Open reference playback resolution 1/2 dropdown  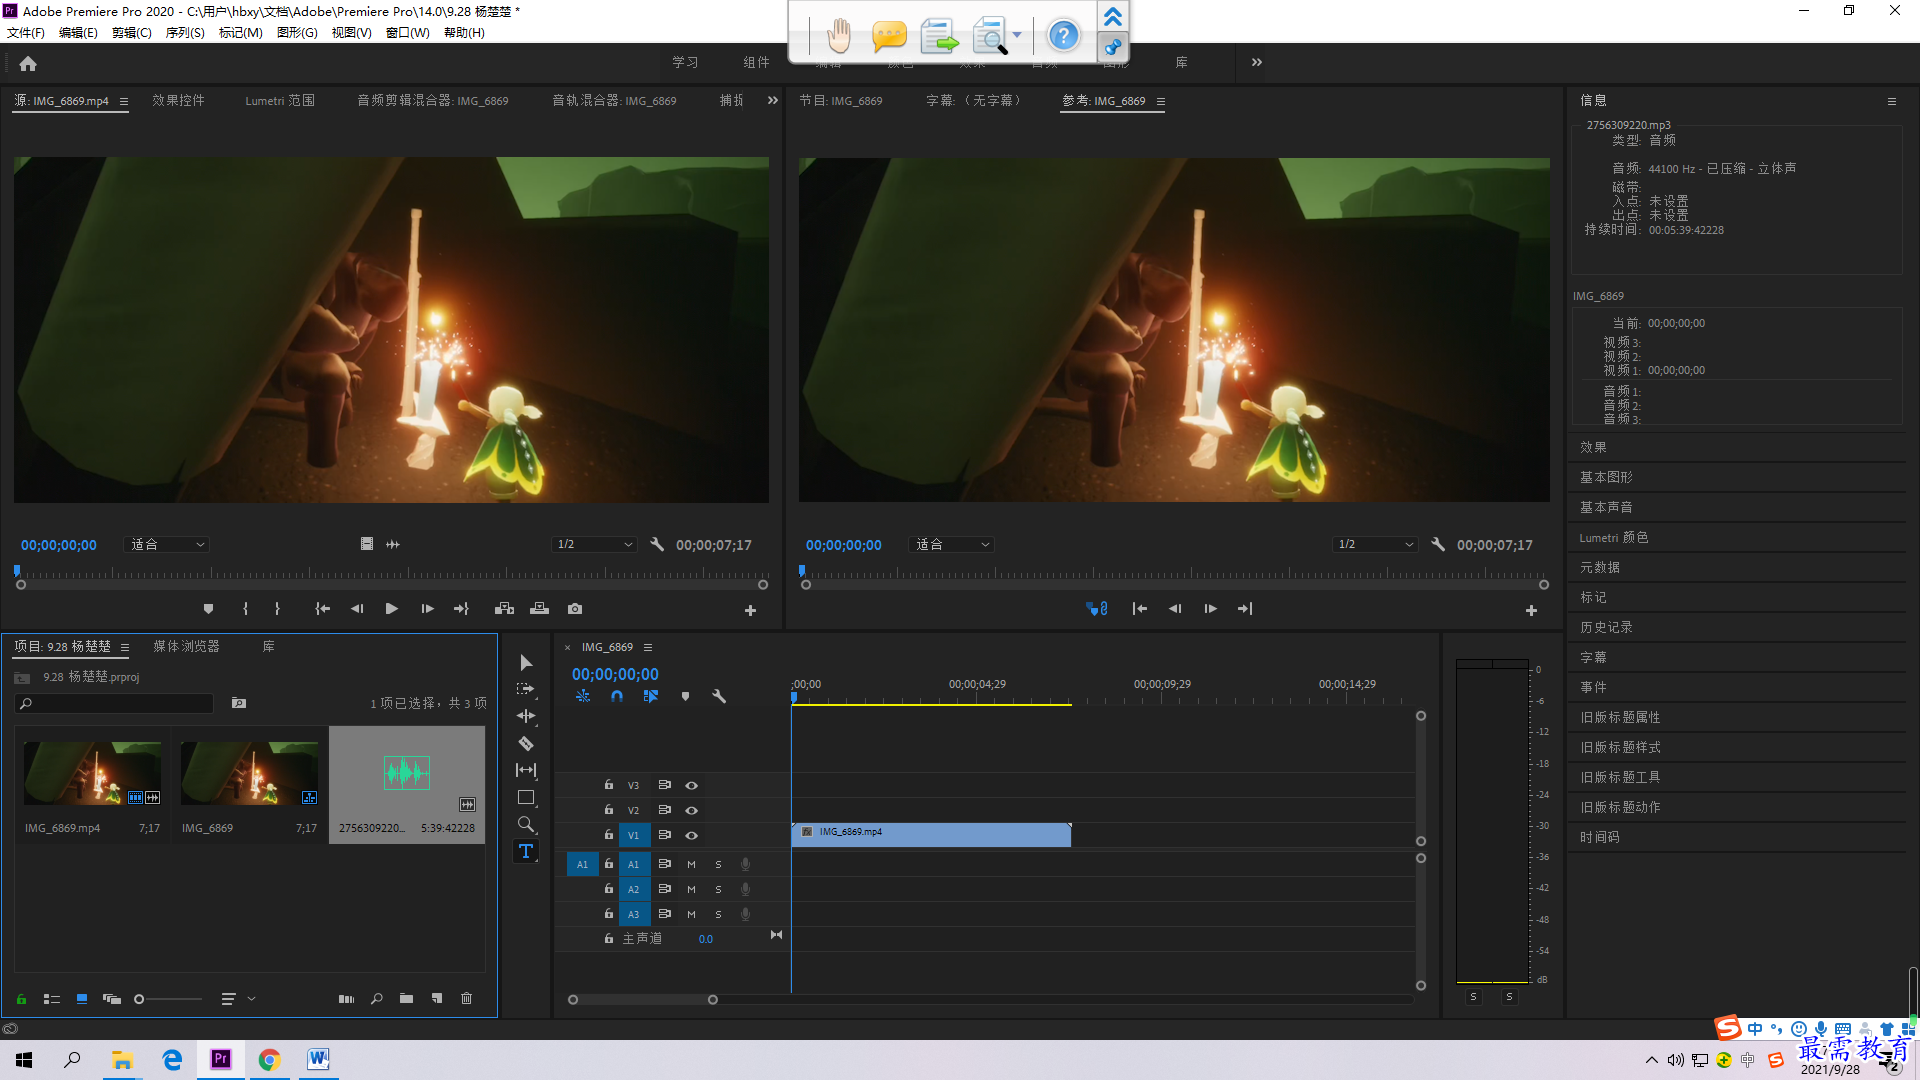(1376, 545)
